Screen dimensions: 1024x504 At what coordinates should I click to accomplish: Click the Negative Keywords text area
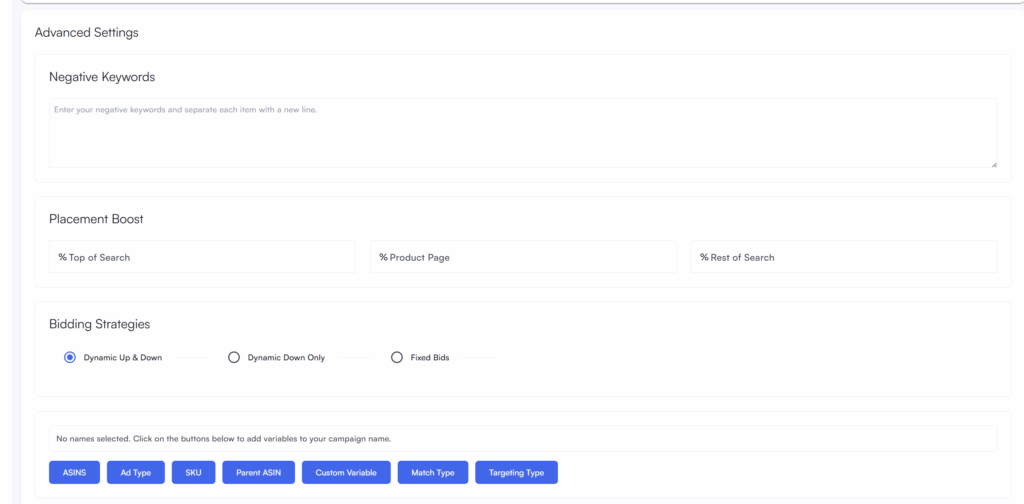click(x=522, y=133)
